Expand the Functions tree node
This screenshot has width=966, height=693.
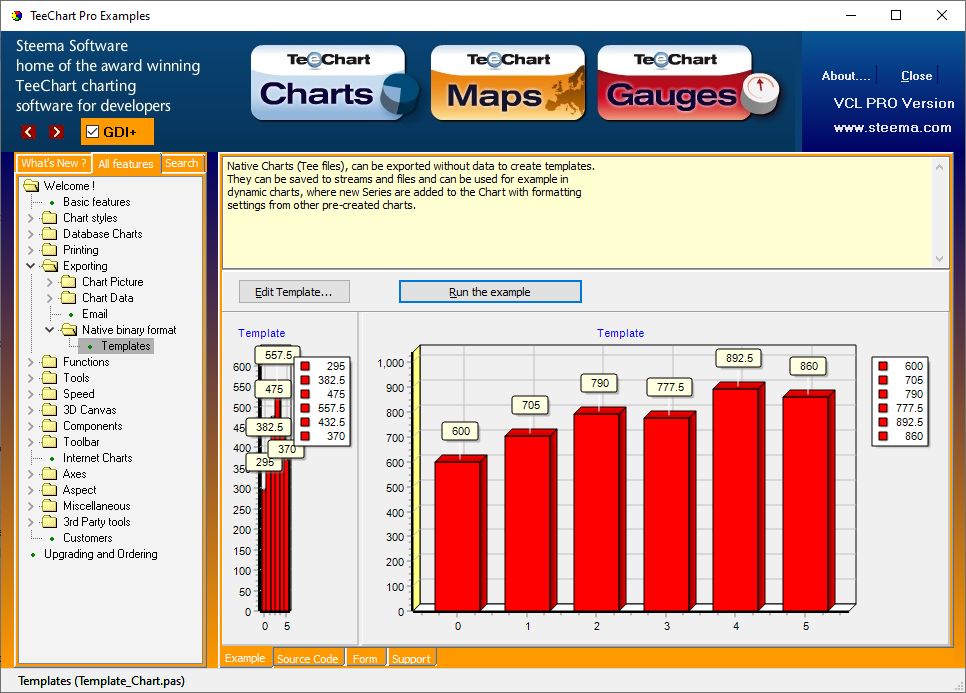point(31,362)
